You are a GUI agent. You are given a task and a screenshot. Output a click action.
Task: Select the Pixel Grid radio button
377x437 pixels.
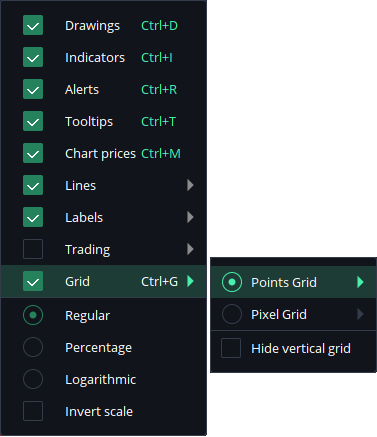232,314
